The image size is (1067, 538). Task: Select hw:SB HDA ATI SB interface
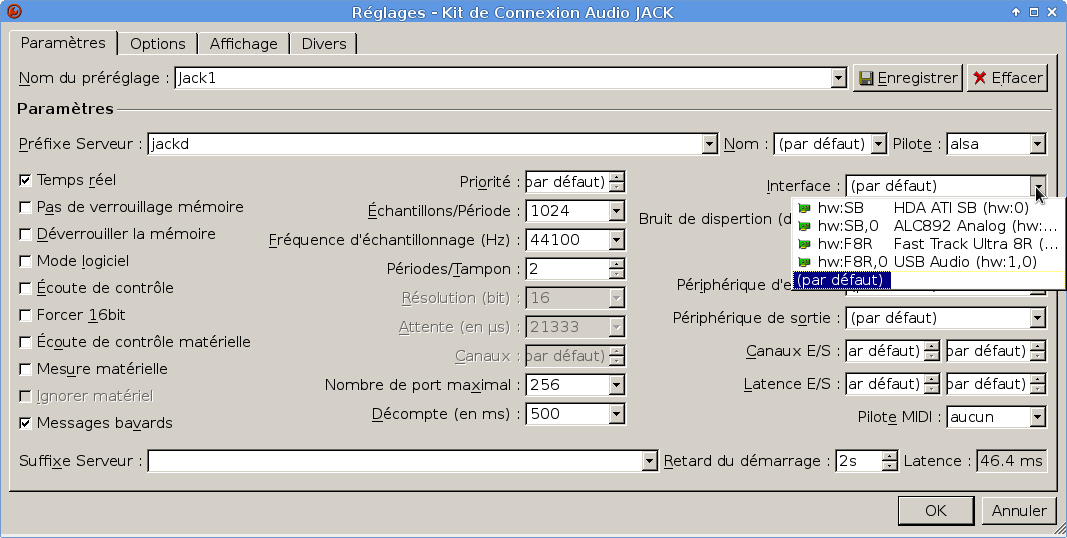(x=928, y=208)
